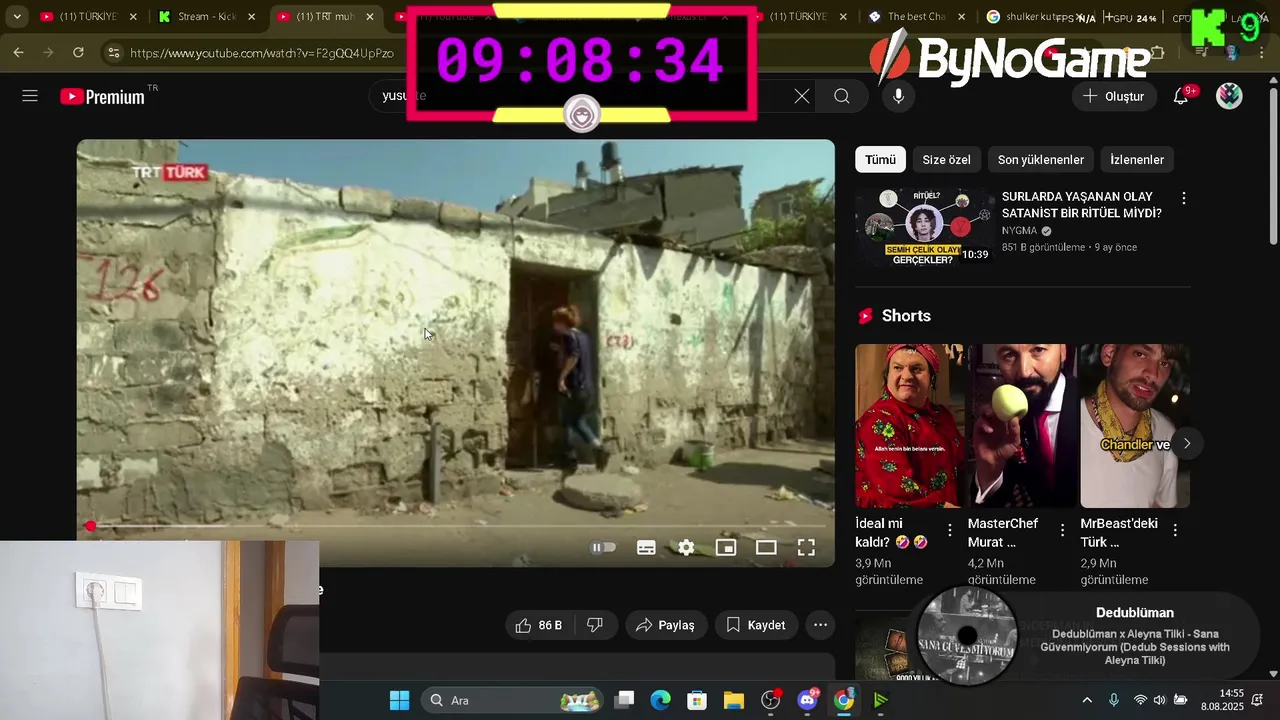The height and width of the screenshot is (720, 1280).
Task: Open the MrBeast'deki Türk short thumbnail
Action: [1135, 426]
